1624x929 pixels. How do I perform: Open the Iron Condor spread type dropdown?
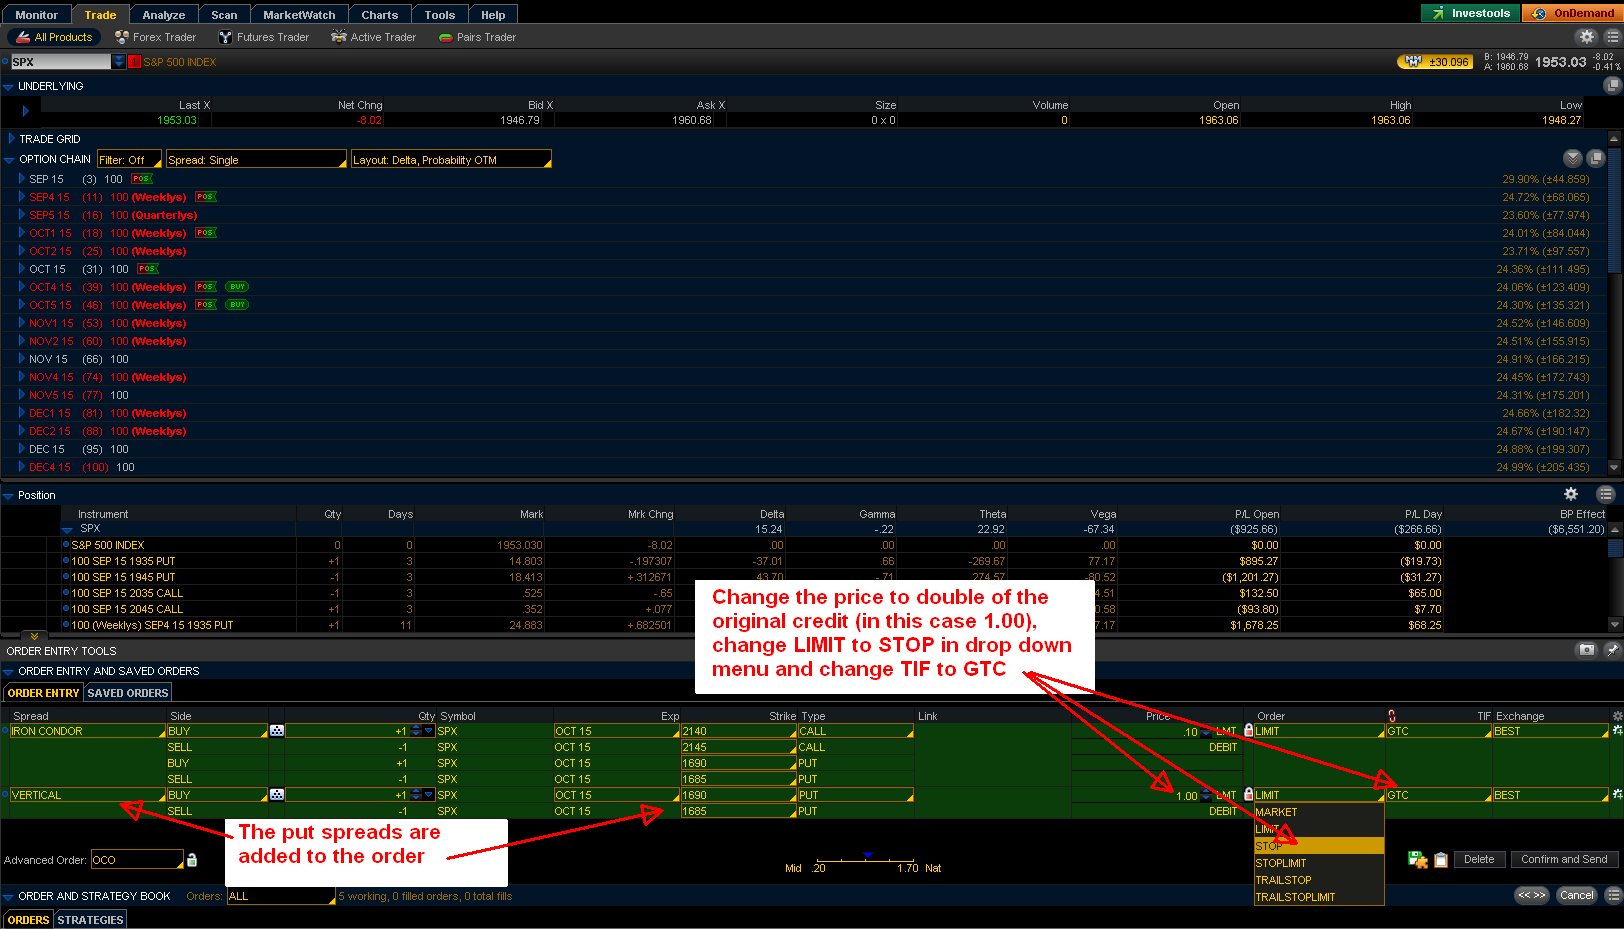click(x=88, y=731)
